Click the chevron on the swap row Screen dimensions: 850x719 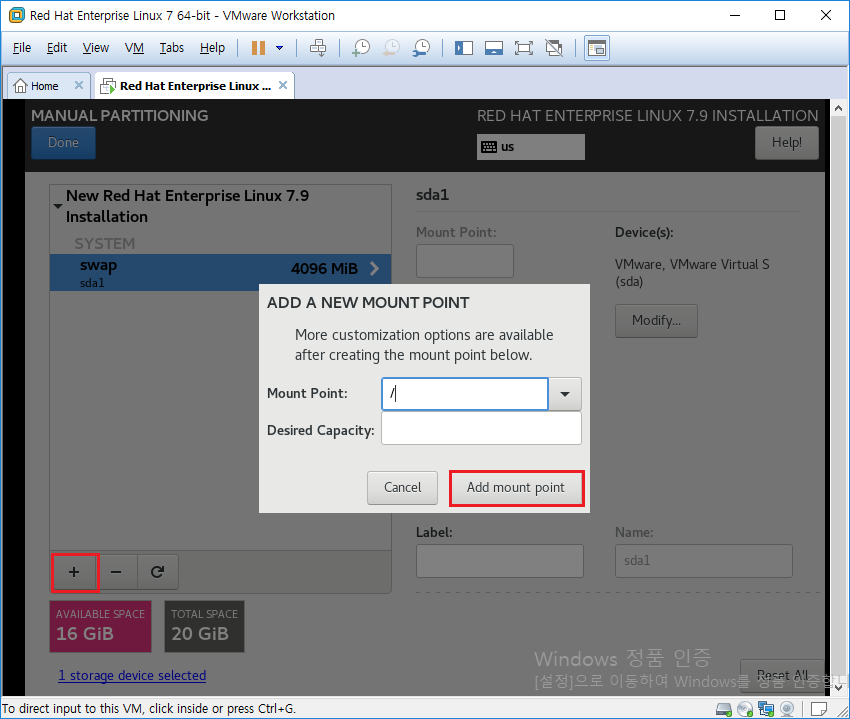click(375, 268)
